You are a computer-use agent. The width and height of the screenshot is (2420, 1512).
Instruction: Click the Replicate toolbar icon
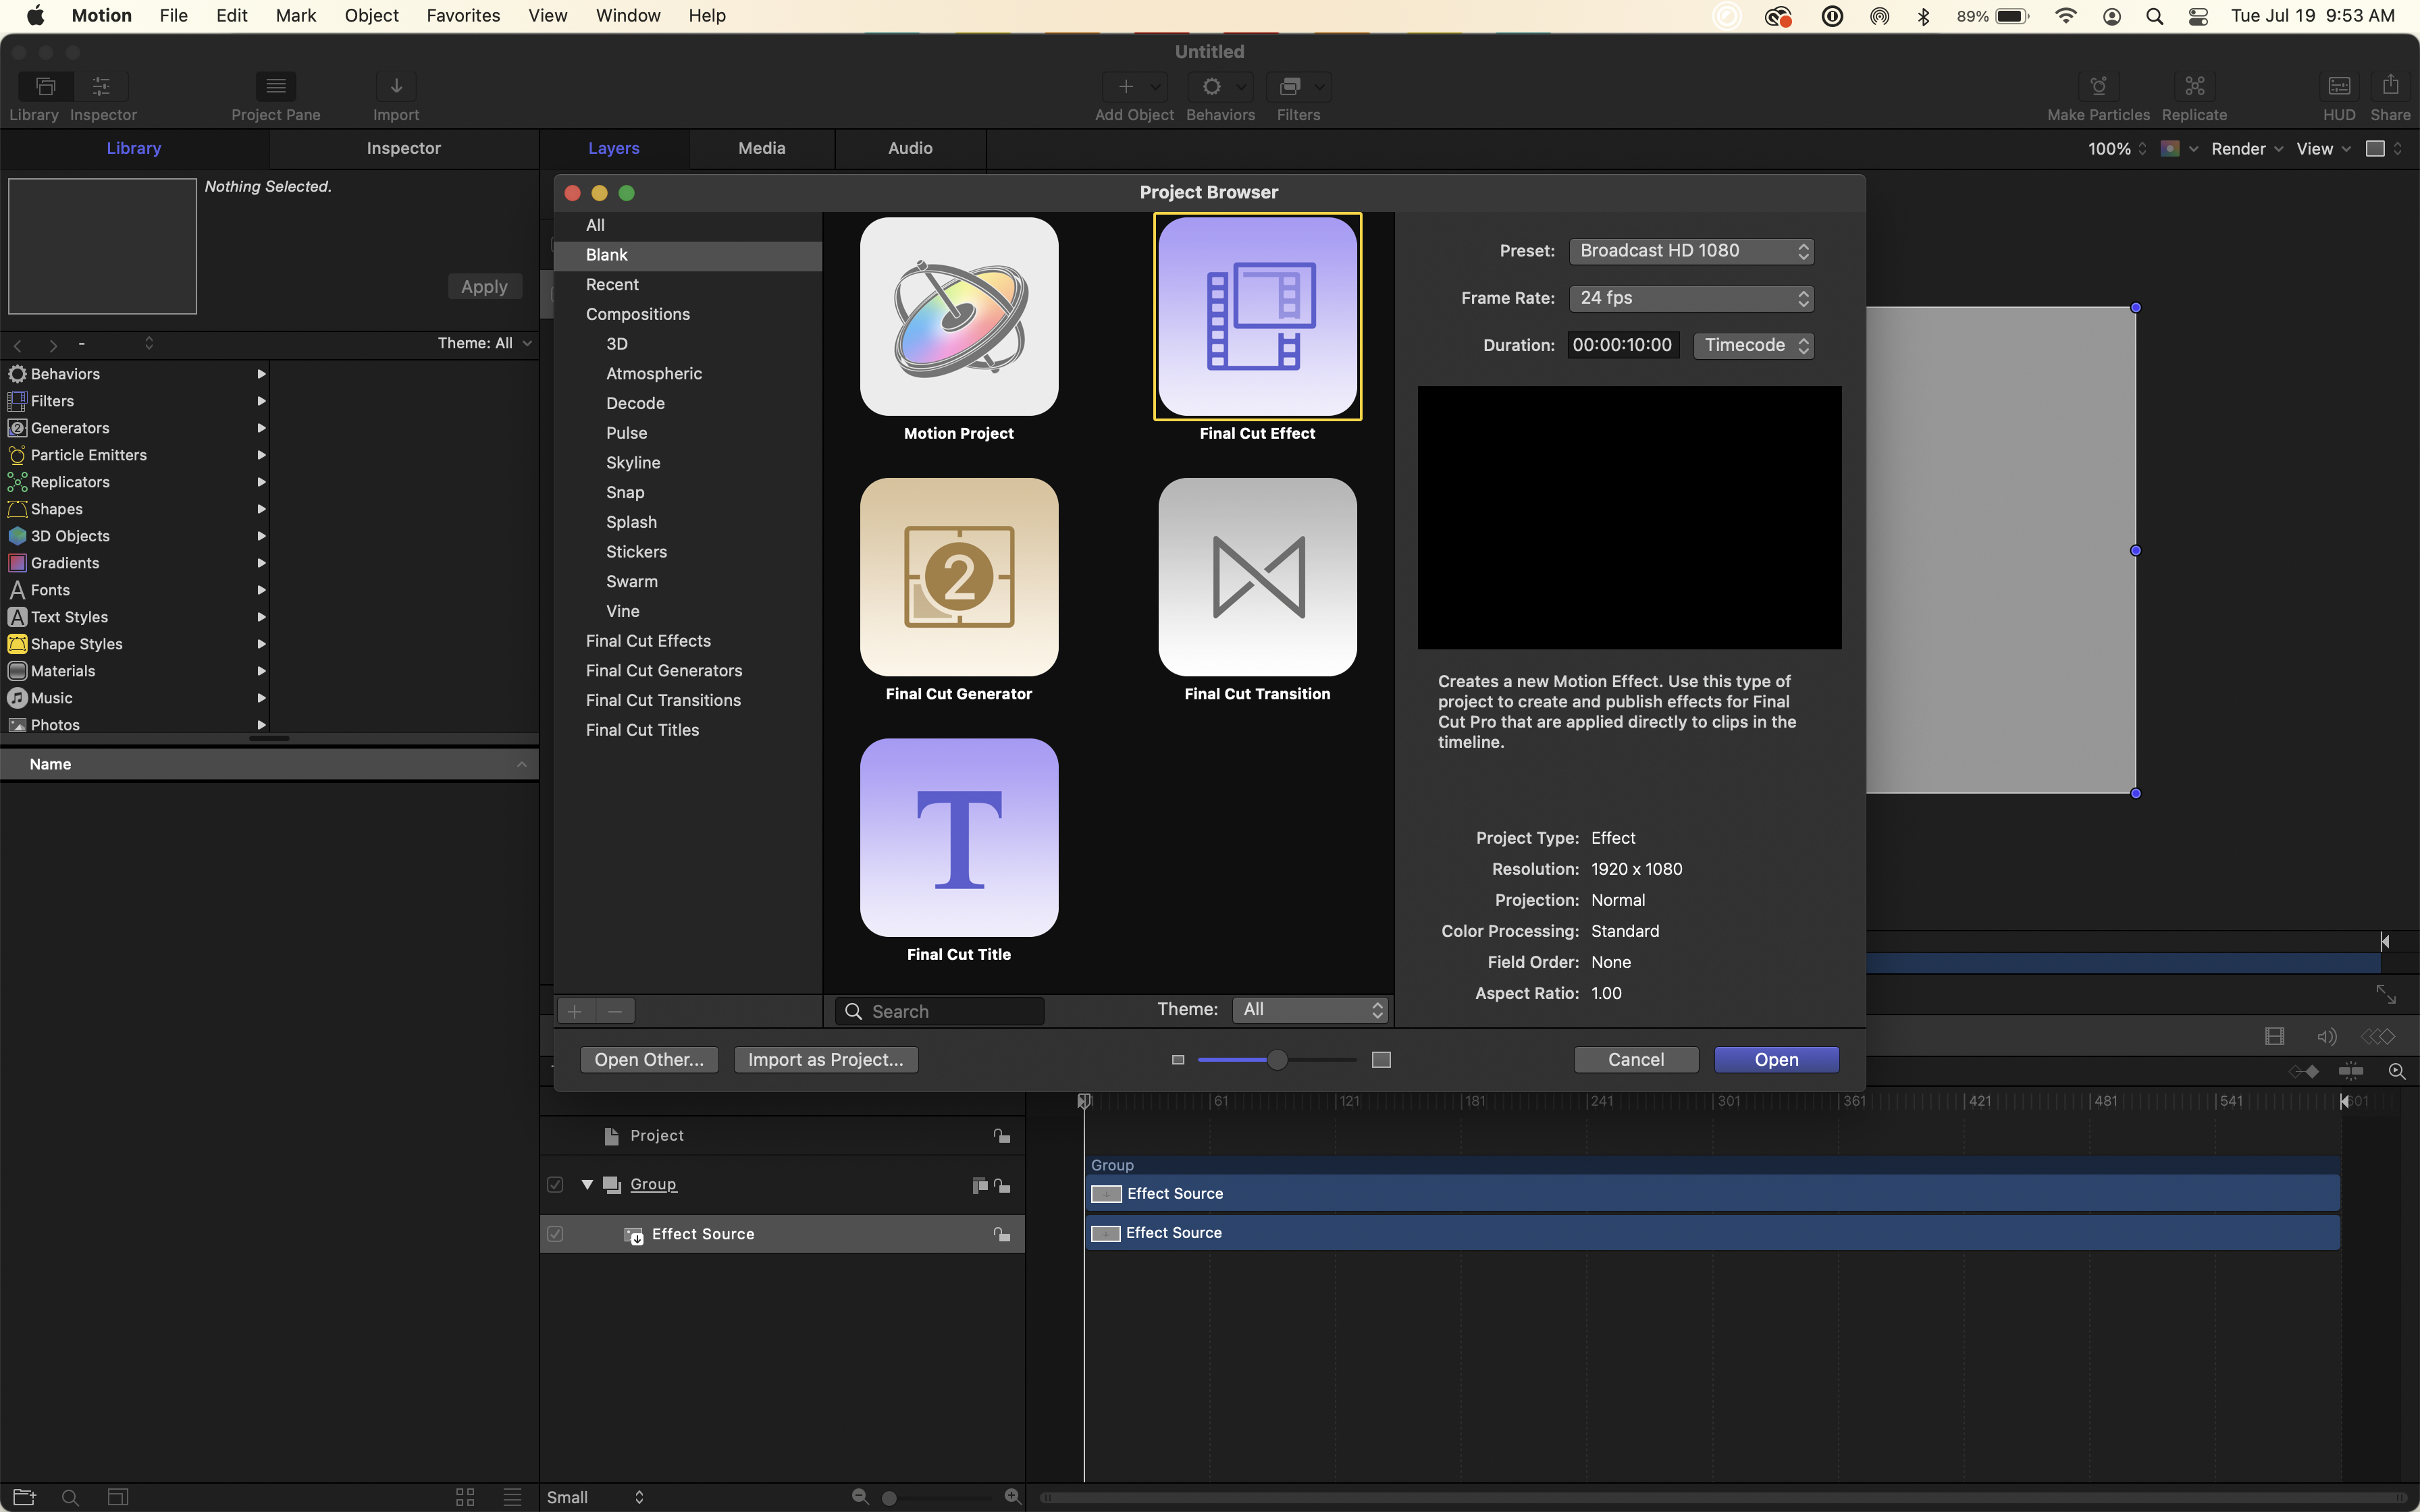pyautogui.click(x=2194, y=87)
